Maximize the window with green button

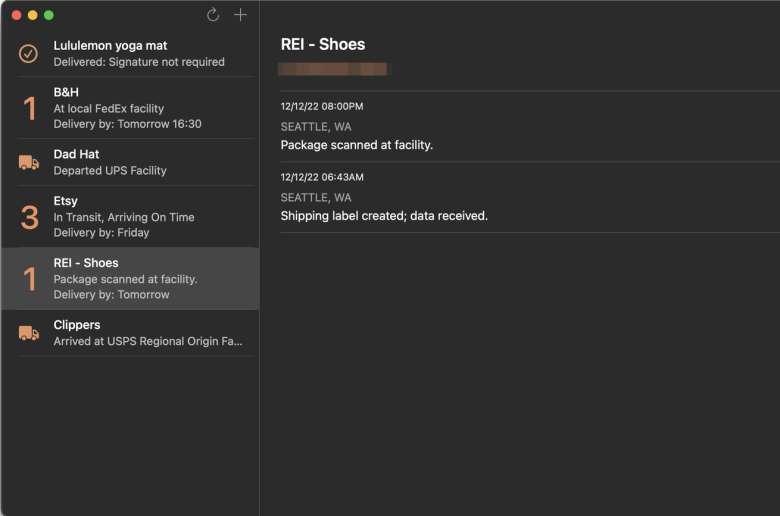click(x=49, y=15)
